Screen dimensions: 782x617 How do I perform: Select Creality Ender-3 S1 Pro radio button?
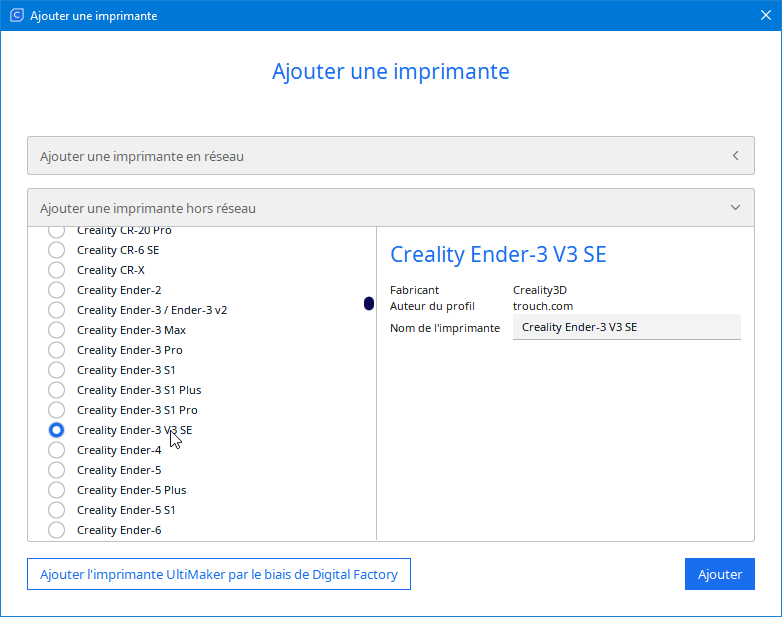[x=56, y=410]
